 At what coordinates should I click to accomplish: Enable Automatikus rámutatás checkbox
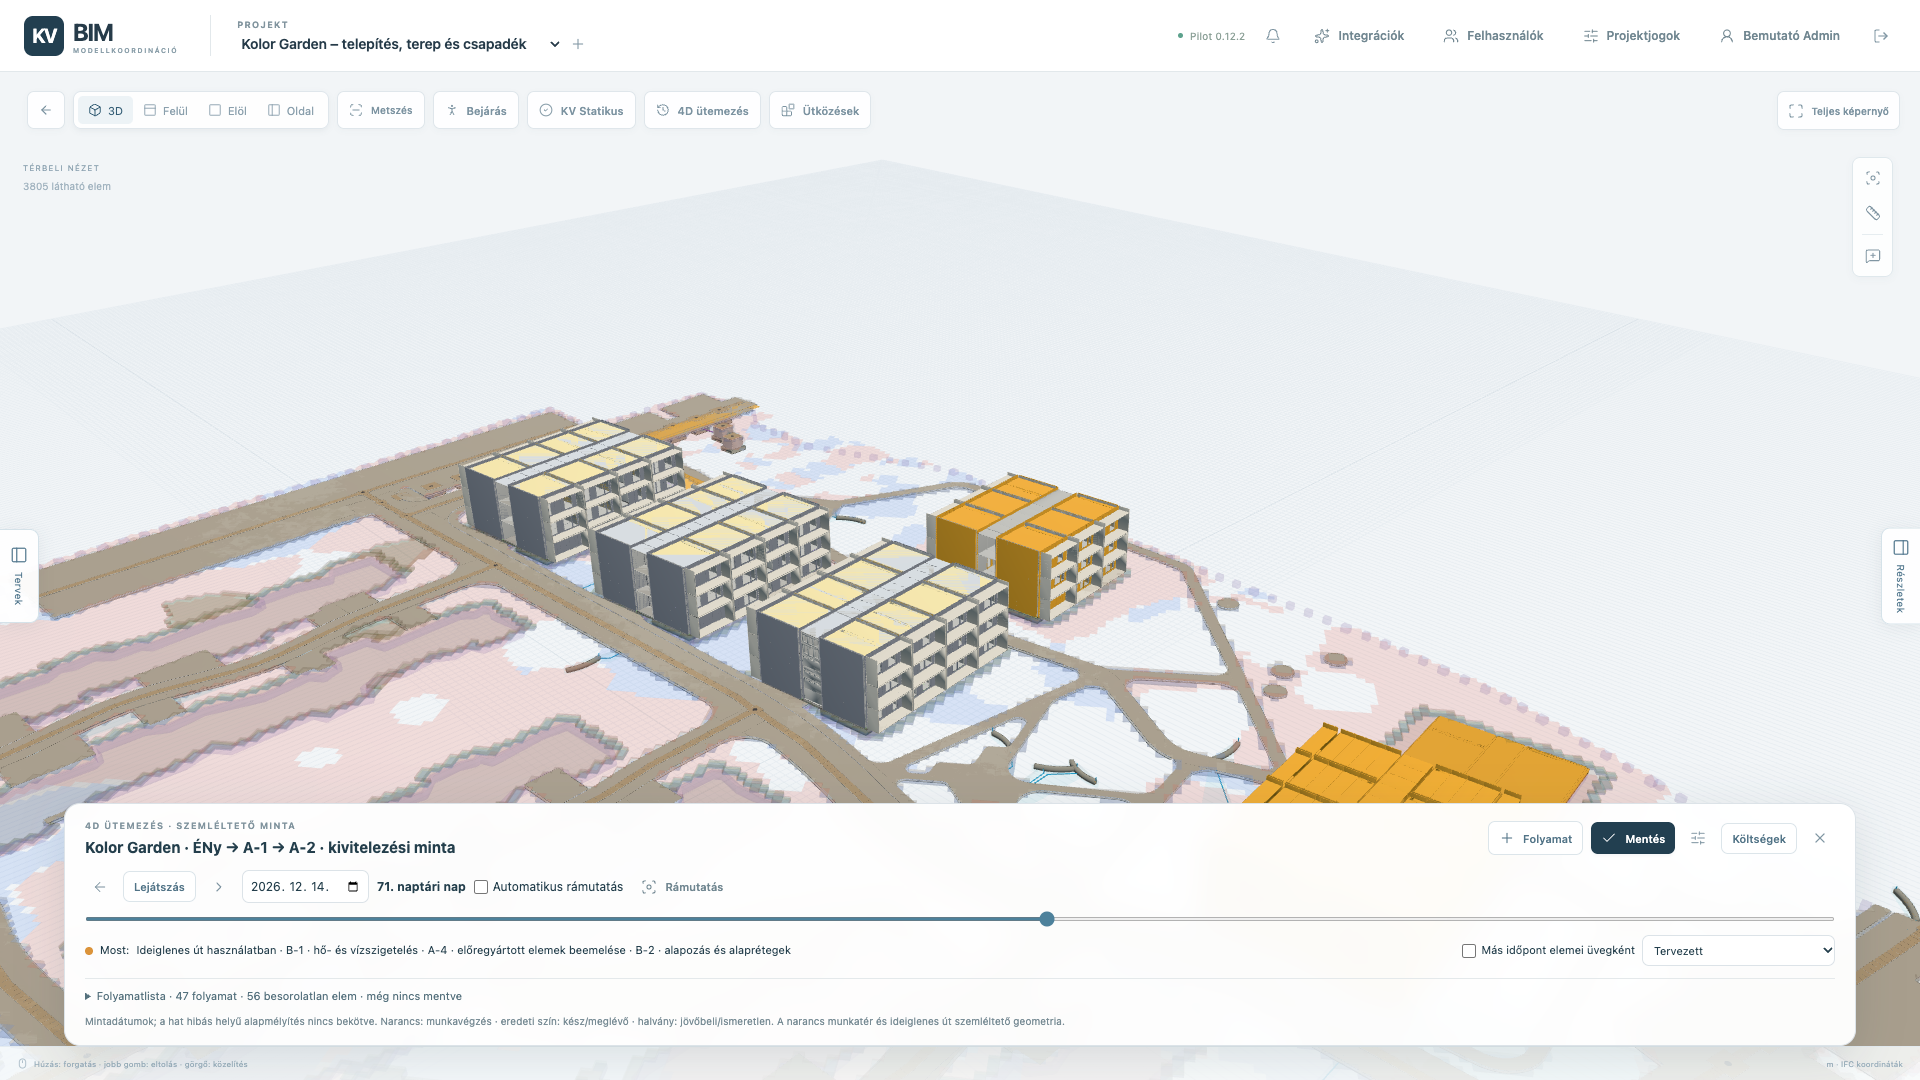coord(481,887)
